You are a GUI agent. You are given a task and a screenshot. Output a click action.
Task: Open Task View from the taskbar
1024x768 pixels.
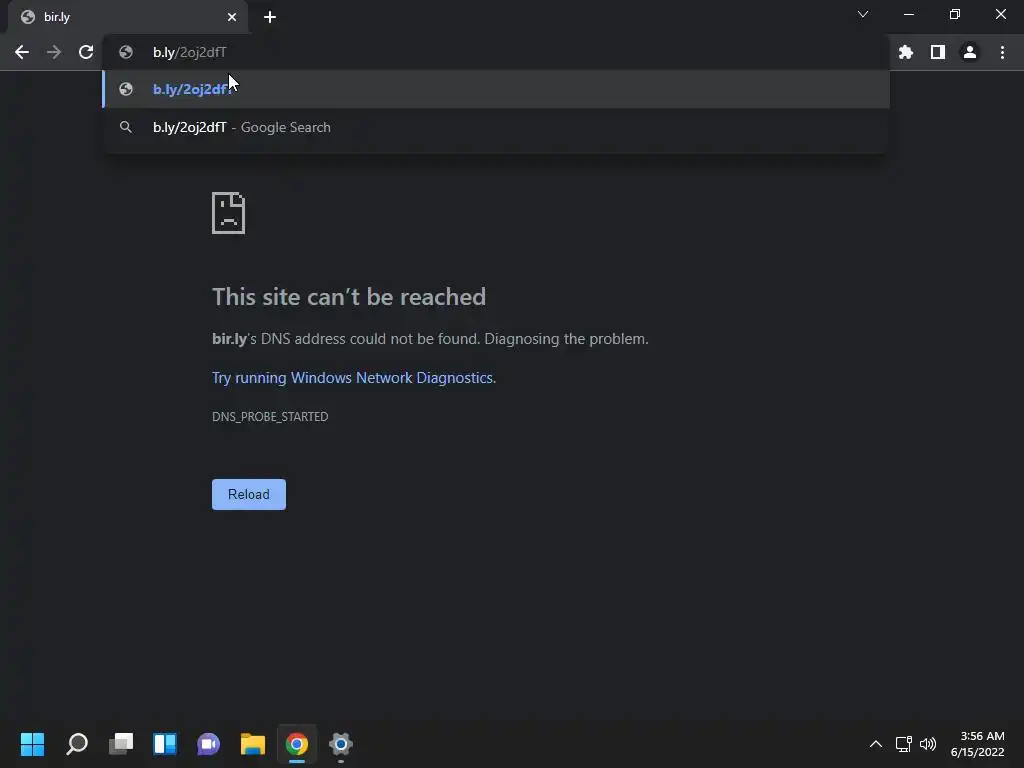point(121,744)
